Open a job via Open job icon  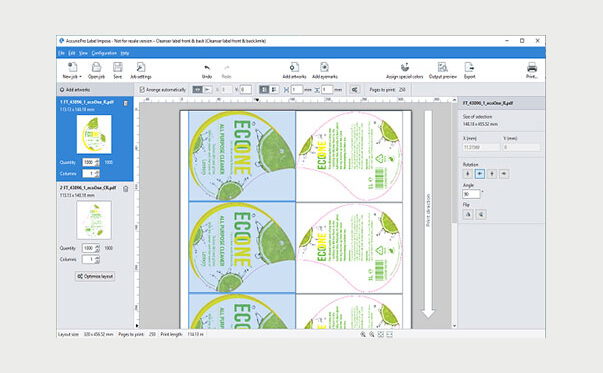click(96, 67)
